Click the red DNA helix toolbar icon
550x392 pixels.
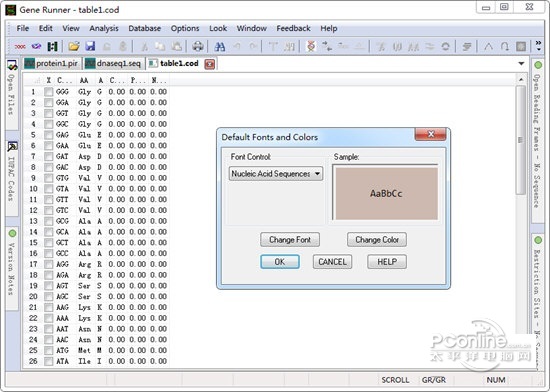click(x=311, y=46)
